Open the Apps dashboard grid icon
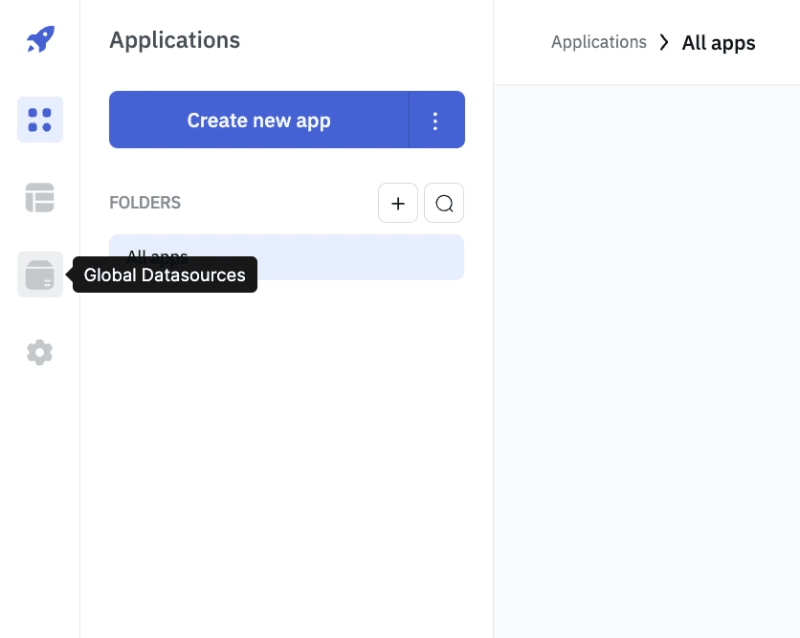 [x=40, y=120]
